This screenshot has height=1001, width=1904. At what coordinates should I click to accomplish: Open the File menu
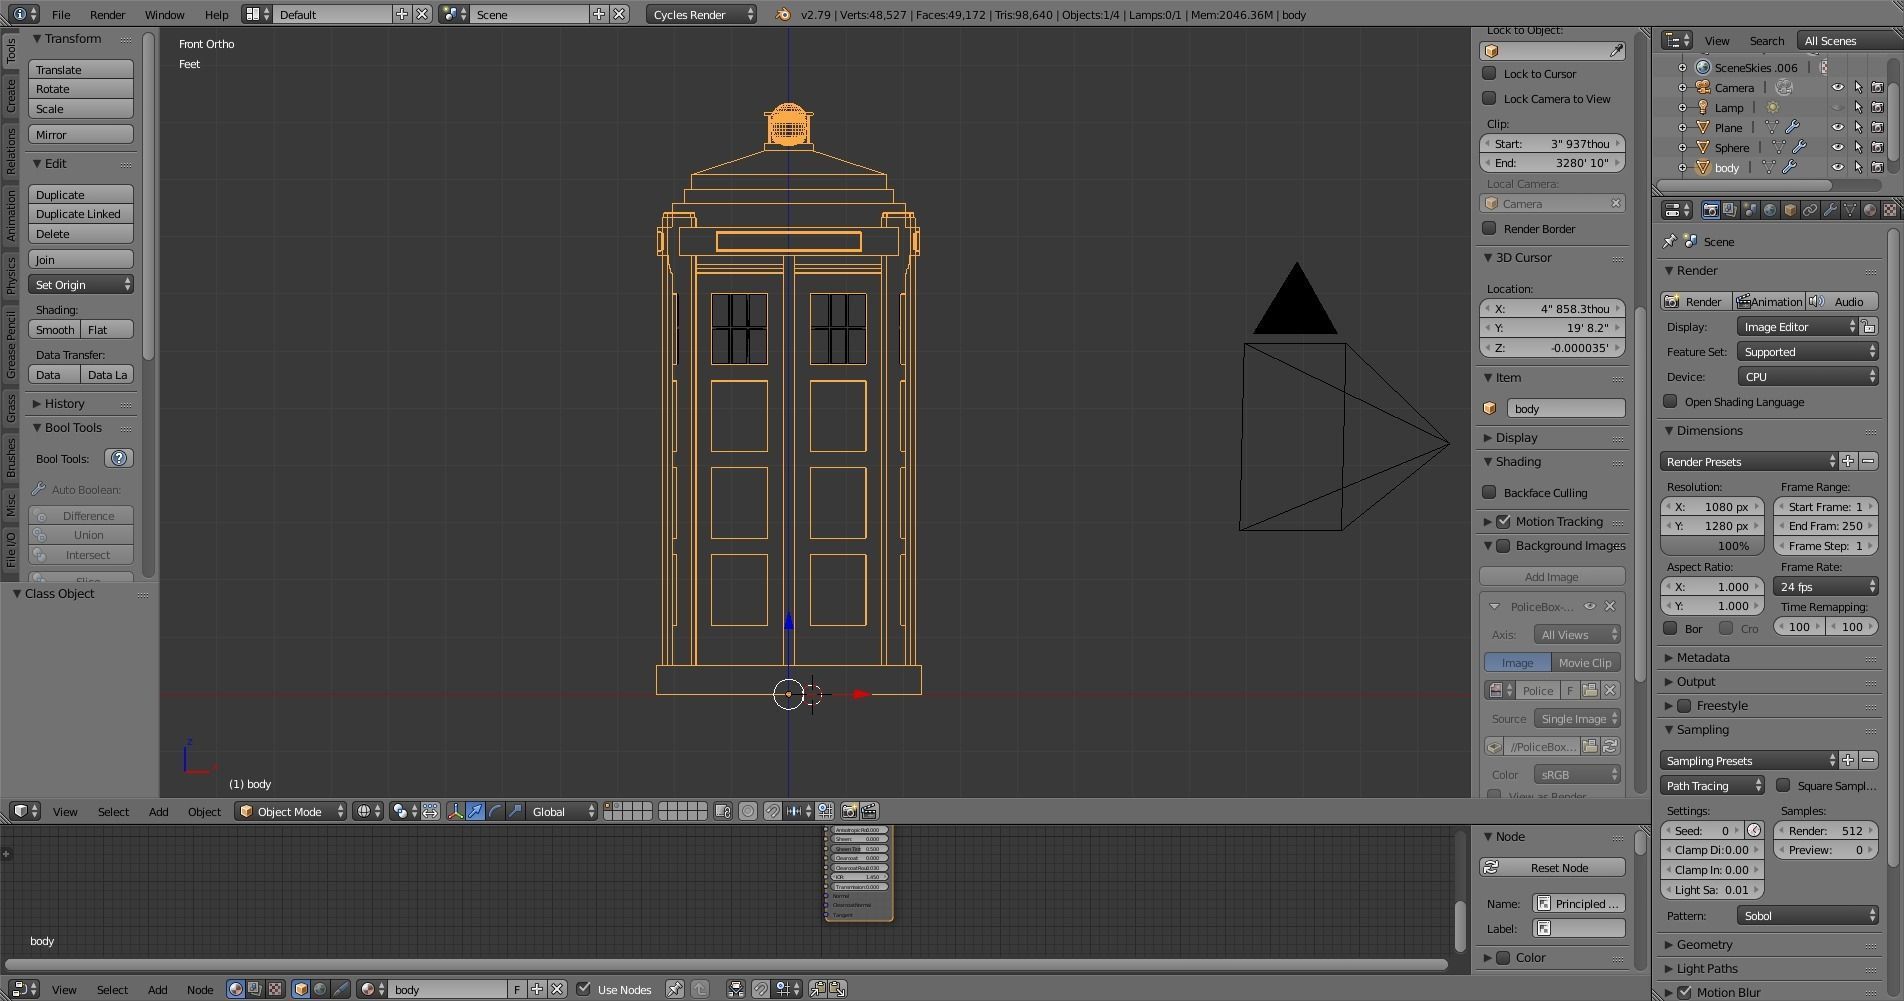(61, 14)
